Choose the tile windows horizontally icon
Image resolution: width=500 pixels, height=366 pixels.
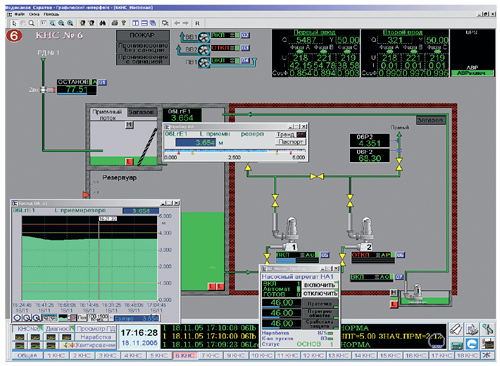(x=144, y=23)
